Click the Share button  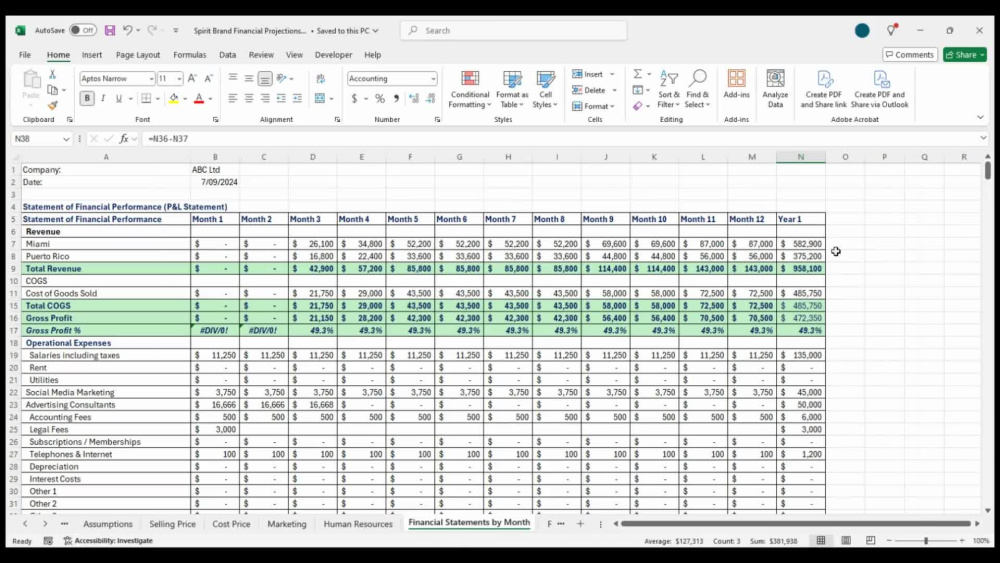(x=964, y=55)
